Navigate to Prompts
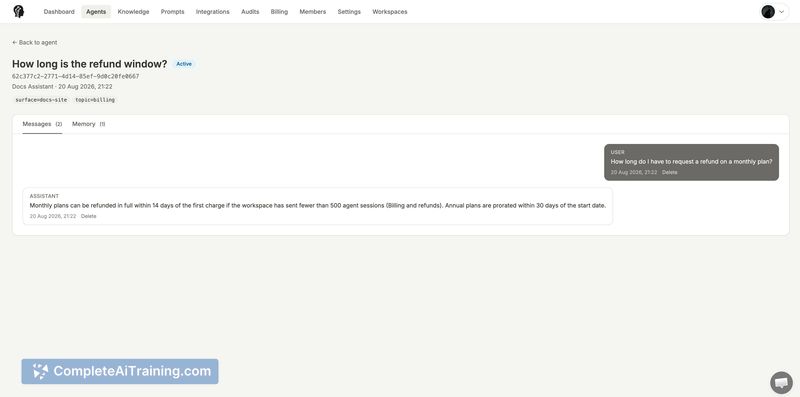This screenshot has height=397, width=800. tap(172, 12)
